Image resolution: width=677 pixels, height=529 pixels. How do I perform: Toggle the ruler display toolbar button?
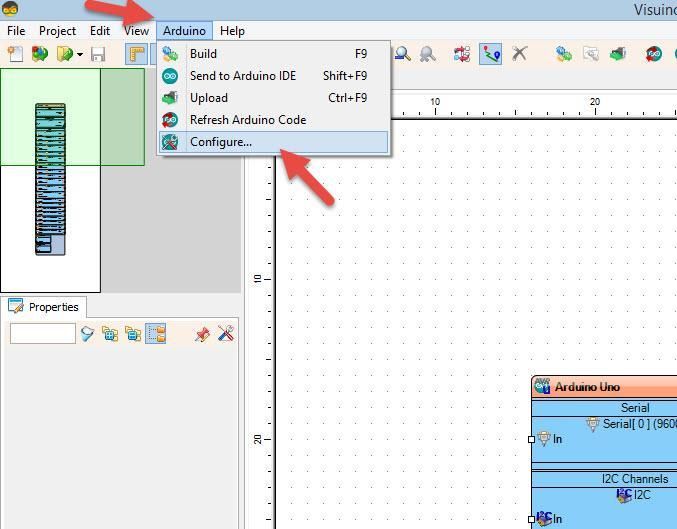136,54
